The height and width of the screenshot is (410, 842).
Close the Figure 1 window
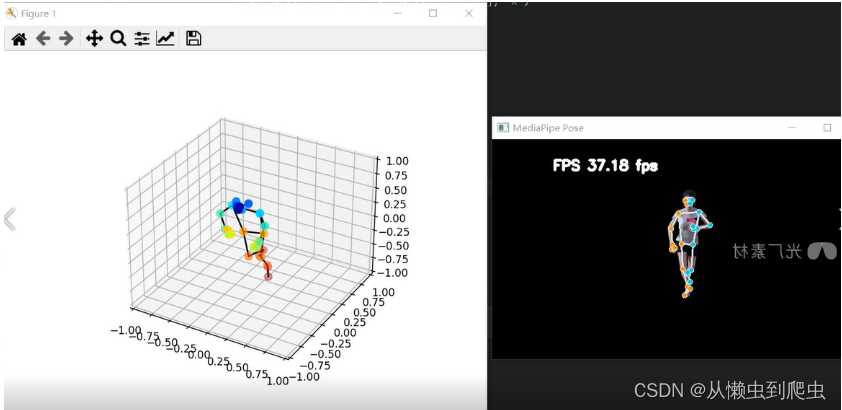469,13
